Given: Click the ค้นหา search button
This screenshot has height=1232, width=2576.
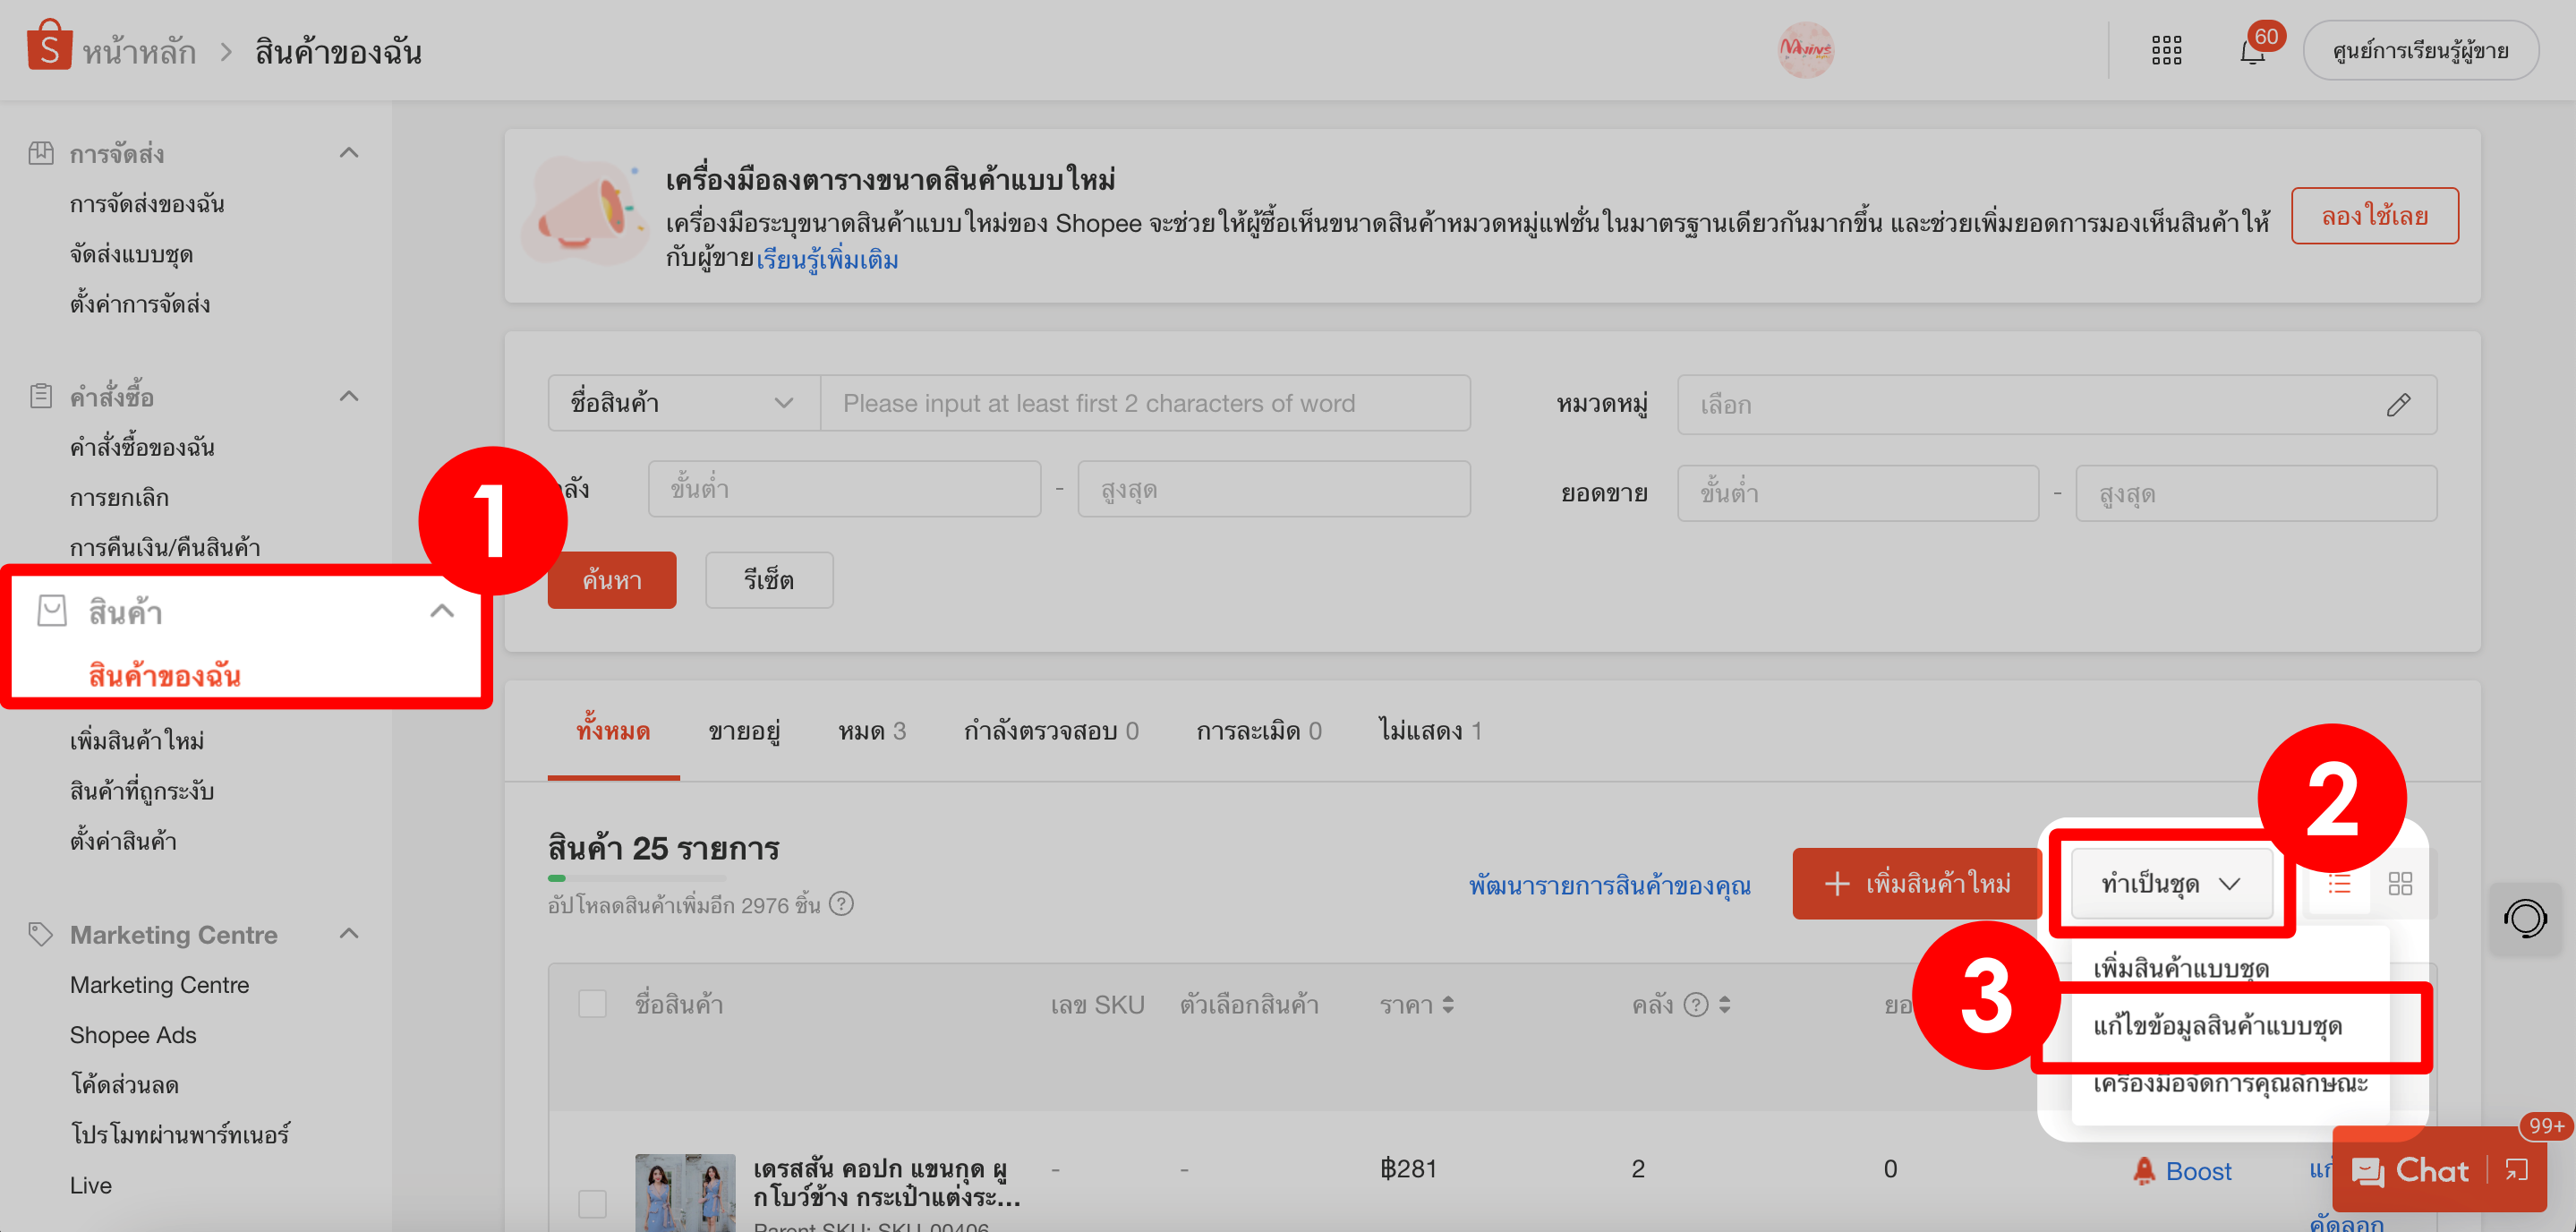Looking at the screenshot, I should point(611,580).
